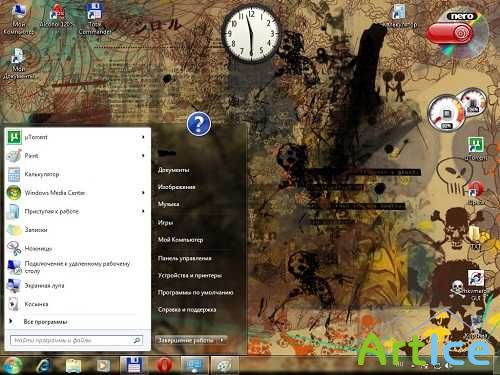Open Total Commander desktop shortcut
The width and height of the screenshot is (500, 375).
point(95,19)
